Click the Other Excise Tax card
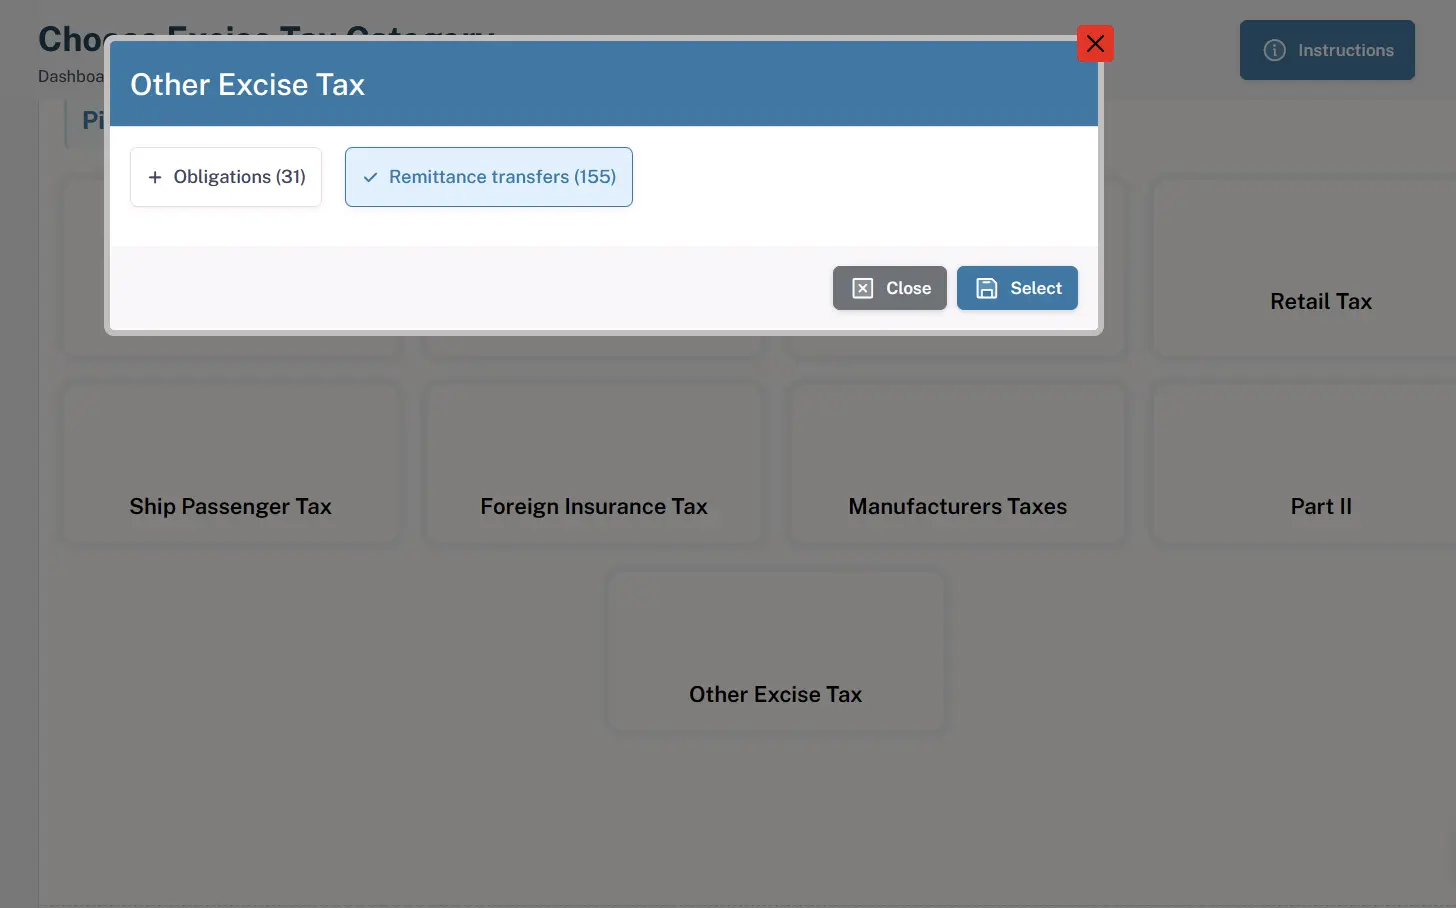Screen dimensions: 1456x908 (x=775, y=694)
